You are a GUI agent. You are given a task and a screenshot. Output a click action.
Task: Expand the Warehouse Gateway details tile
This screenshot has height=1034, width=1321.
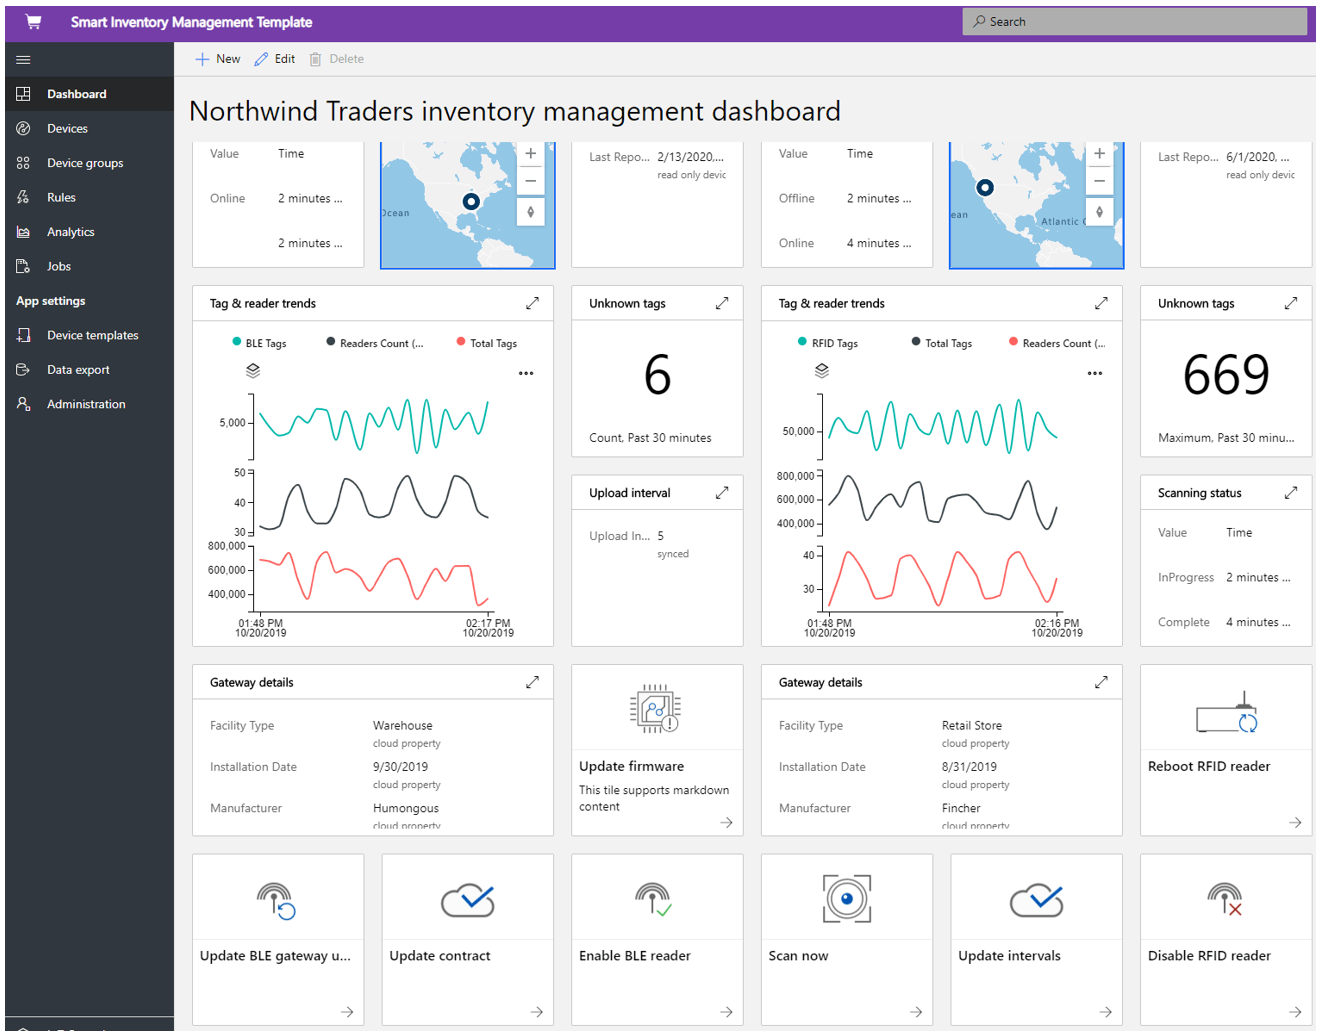(532, 682)
